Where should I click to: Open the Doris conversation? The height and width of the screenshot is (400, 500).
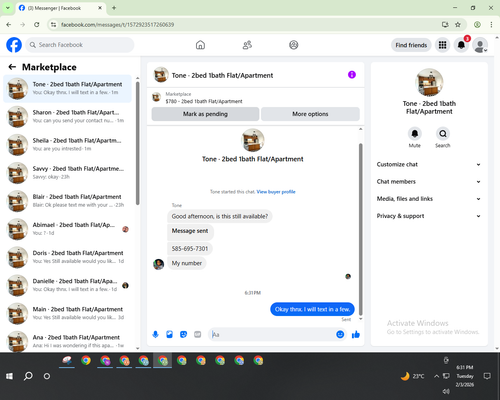(x=67, y=257)
